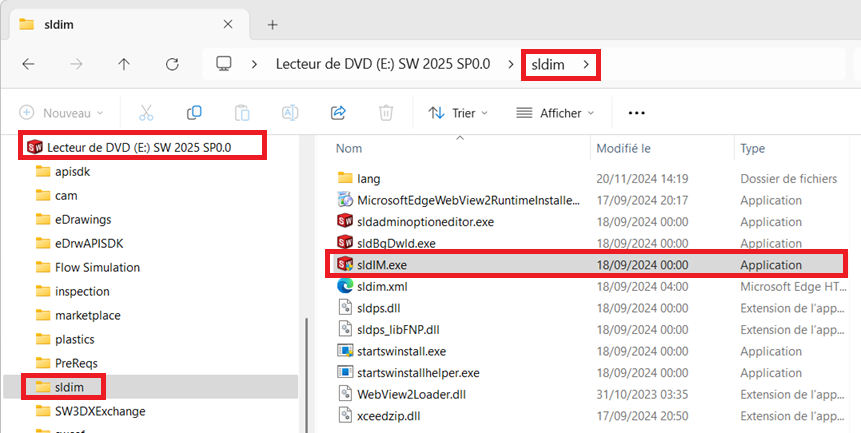Refresh the current folder
The width and height of the screenshot is (861, 433).
point(172,65)
